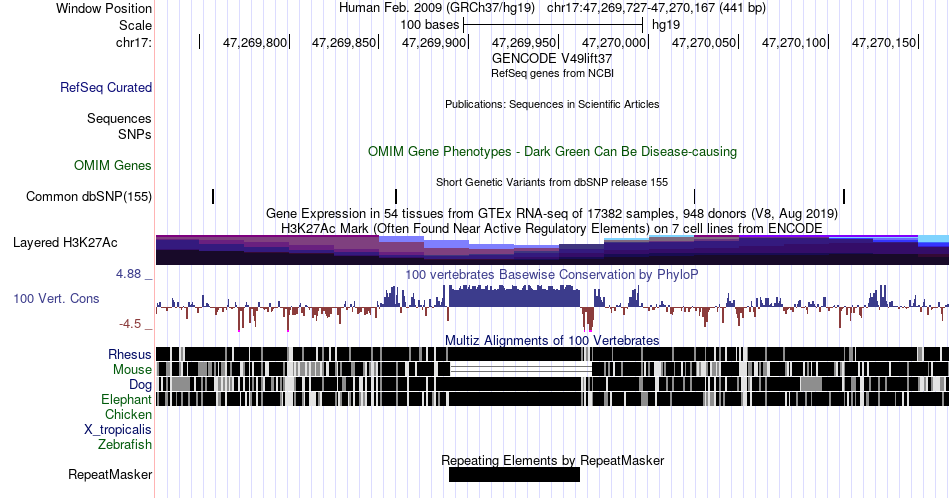The height and width of the screenshot is (498, 950).
Task: Click the Publications: Sequences in Scientific Articles title
Action: [552, 104]
